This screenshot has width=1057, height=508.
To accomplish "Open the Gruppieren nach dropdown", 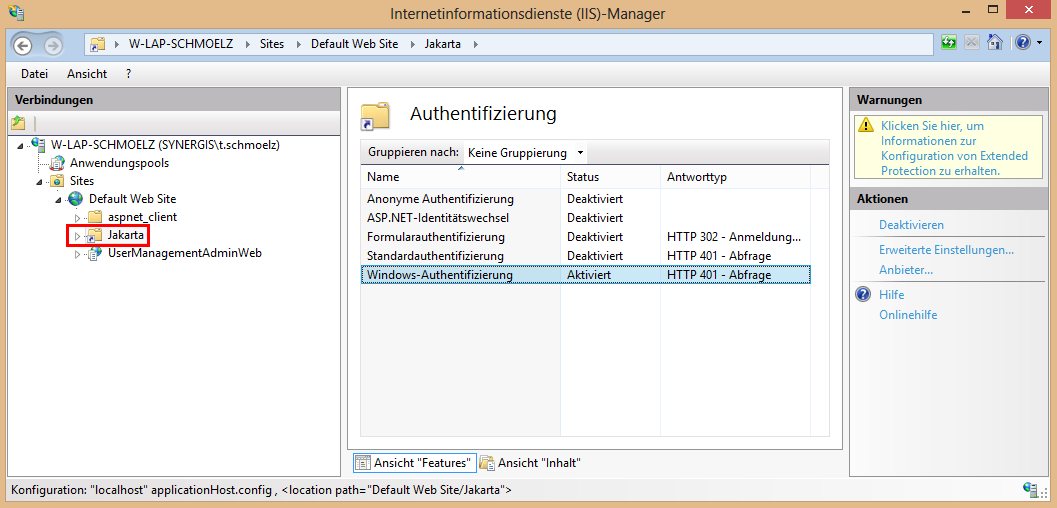I will tap(525, 153).
